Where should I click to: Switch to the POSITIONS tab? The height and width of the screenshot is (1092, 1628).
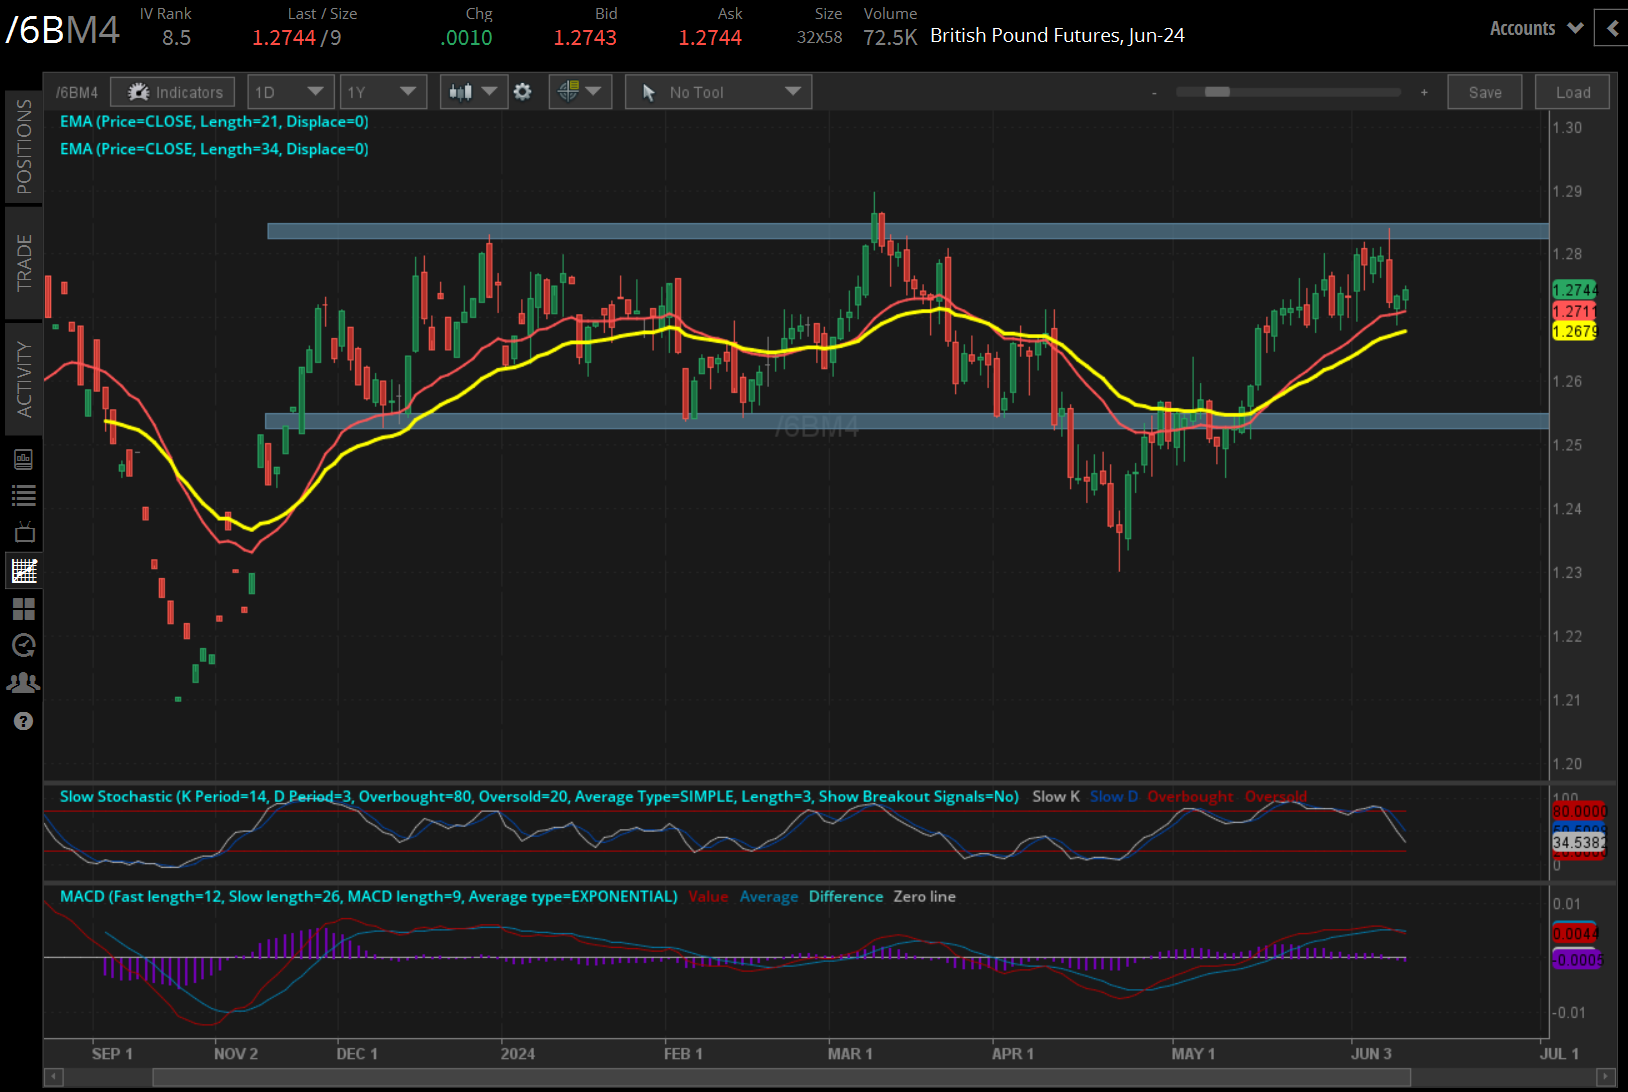[x=24, y=146]
